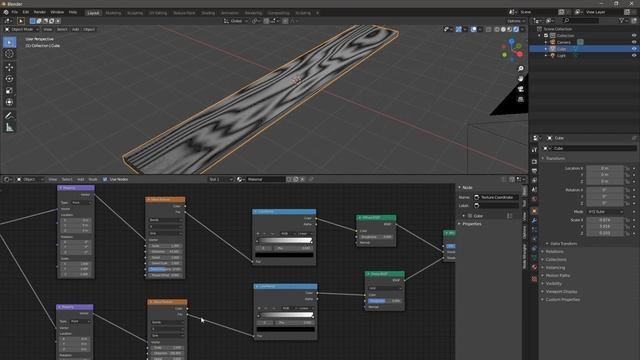This screenshot has width=640, height=360.
Task: Open the World properties tab
Action: tap(534, 199)
